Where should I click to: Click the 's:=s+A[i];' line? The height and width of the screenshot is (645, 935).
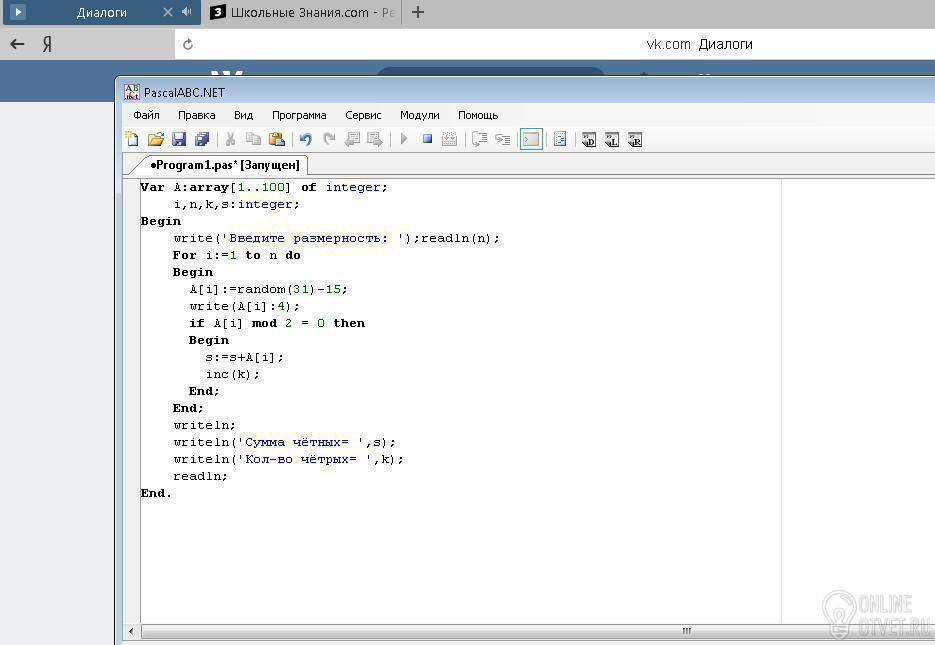[244, 357]
